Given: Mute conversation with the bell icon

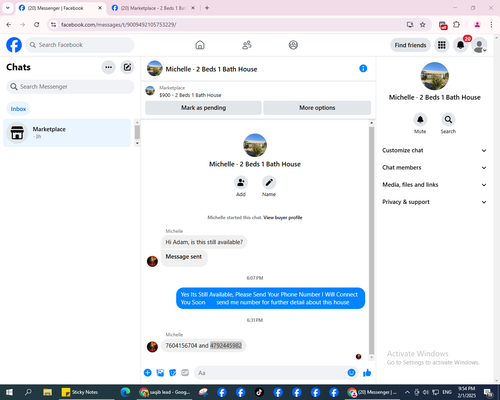Looking at the screenshot, I should tap(420, 120).
